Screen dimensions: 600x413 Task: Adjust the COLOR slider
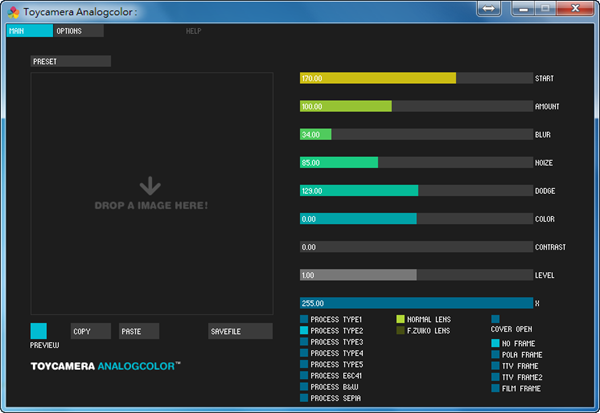point(416,219)
